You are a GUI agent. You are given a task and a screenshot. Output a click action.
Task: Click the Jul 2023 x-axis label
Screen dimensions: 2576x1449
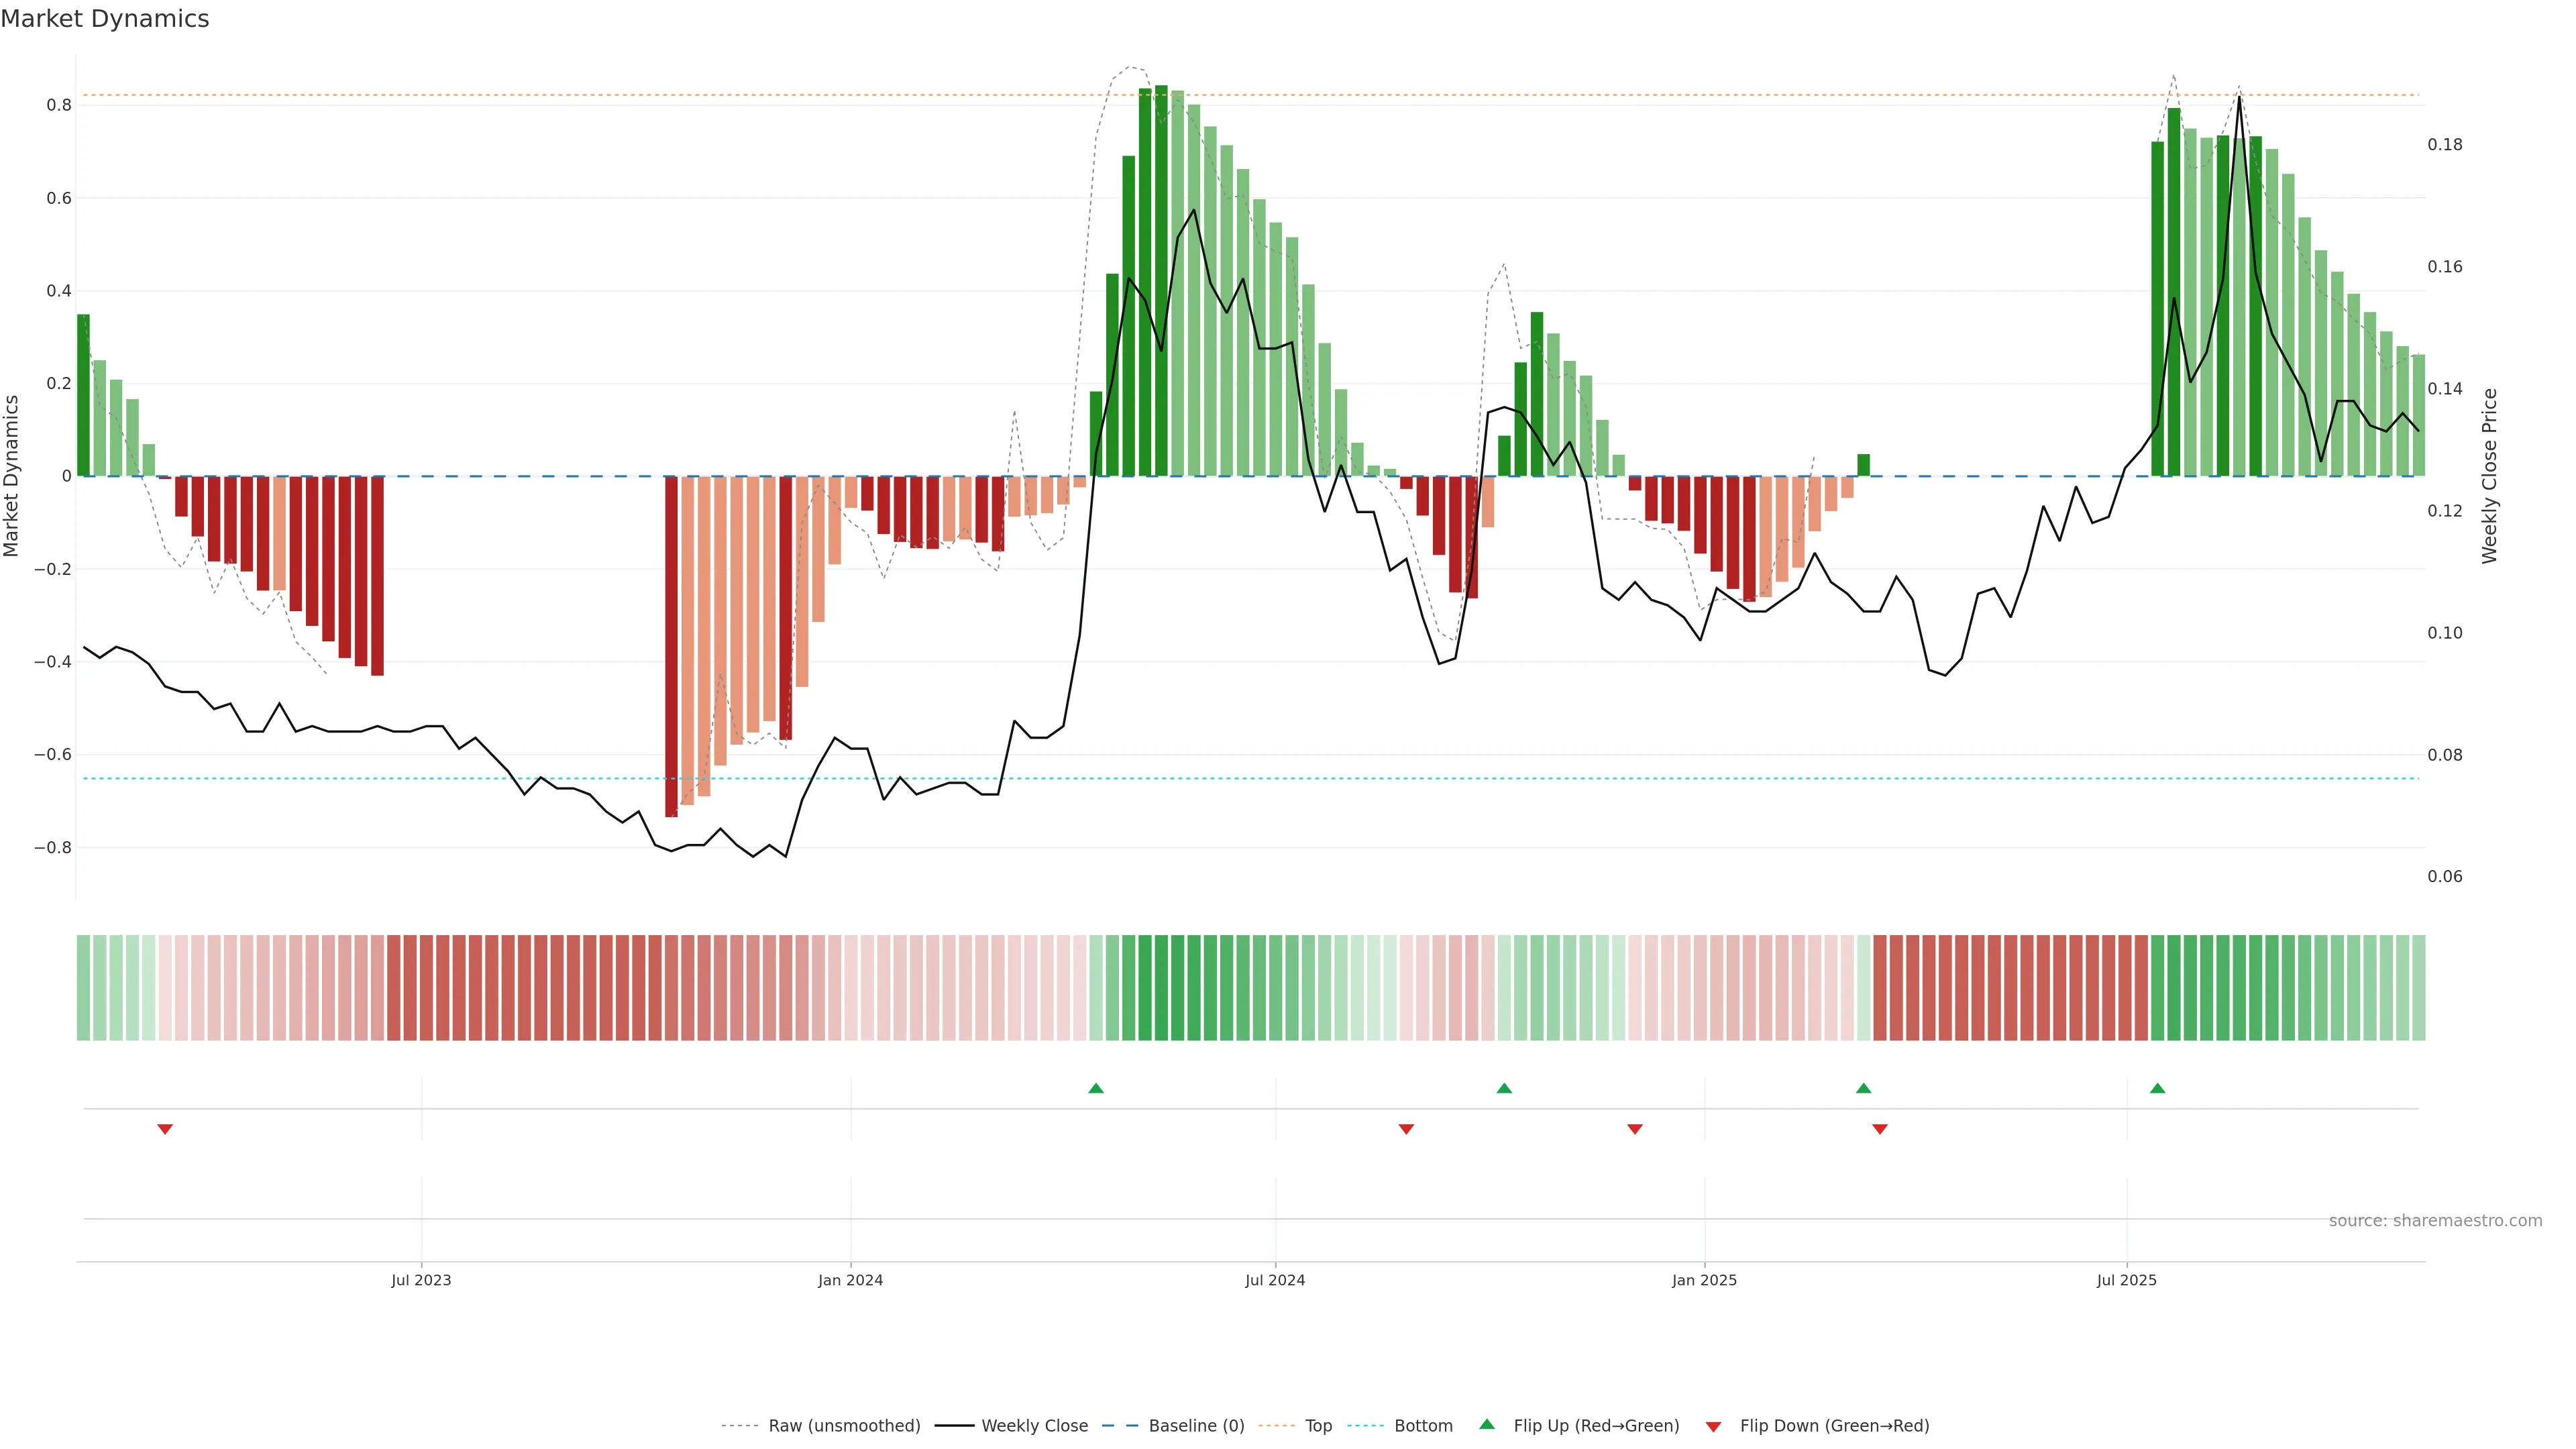tap(421, 1280)
